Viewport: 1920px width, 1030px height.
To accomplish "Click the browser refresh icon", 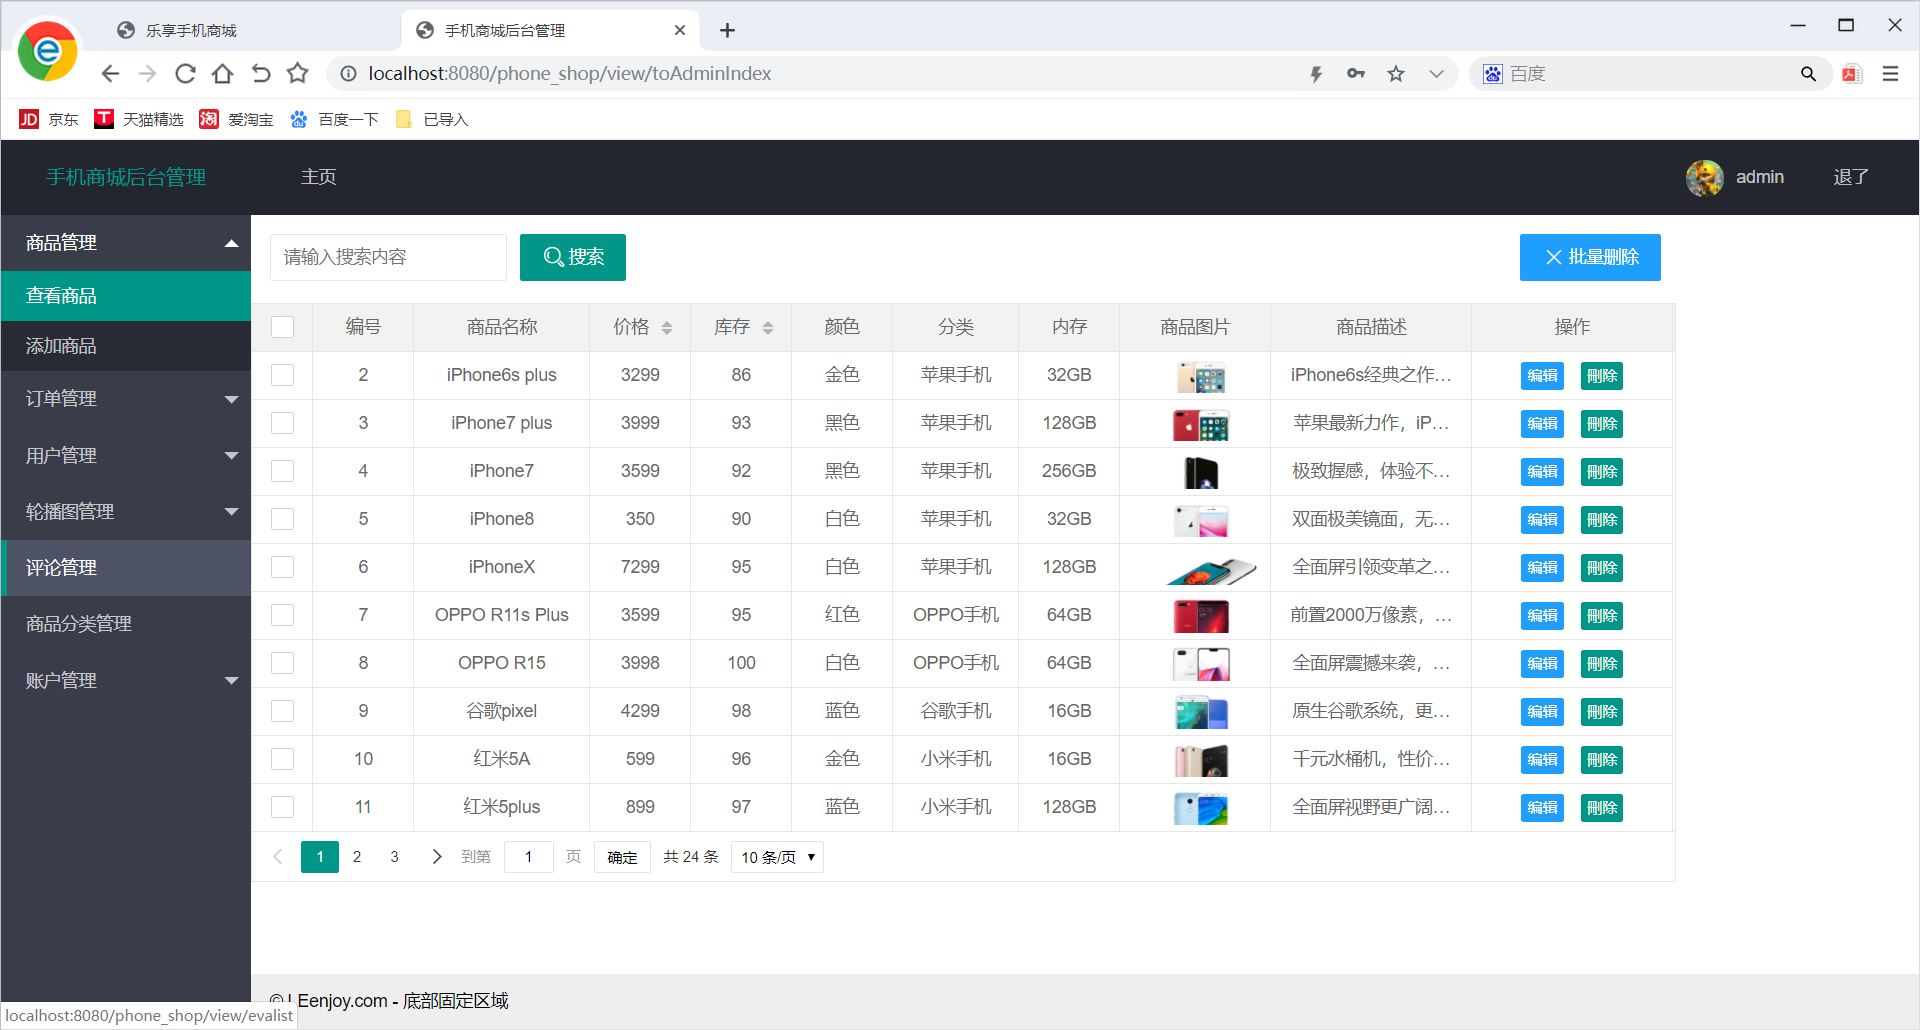I will click(x=185, y=73).
